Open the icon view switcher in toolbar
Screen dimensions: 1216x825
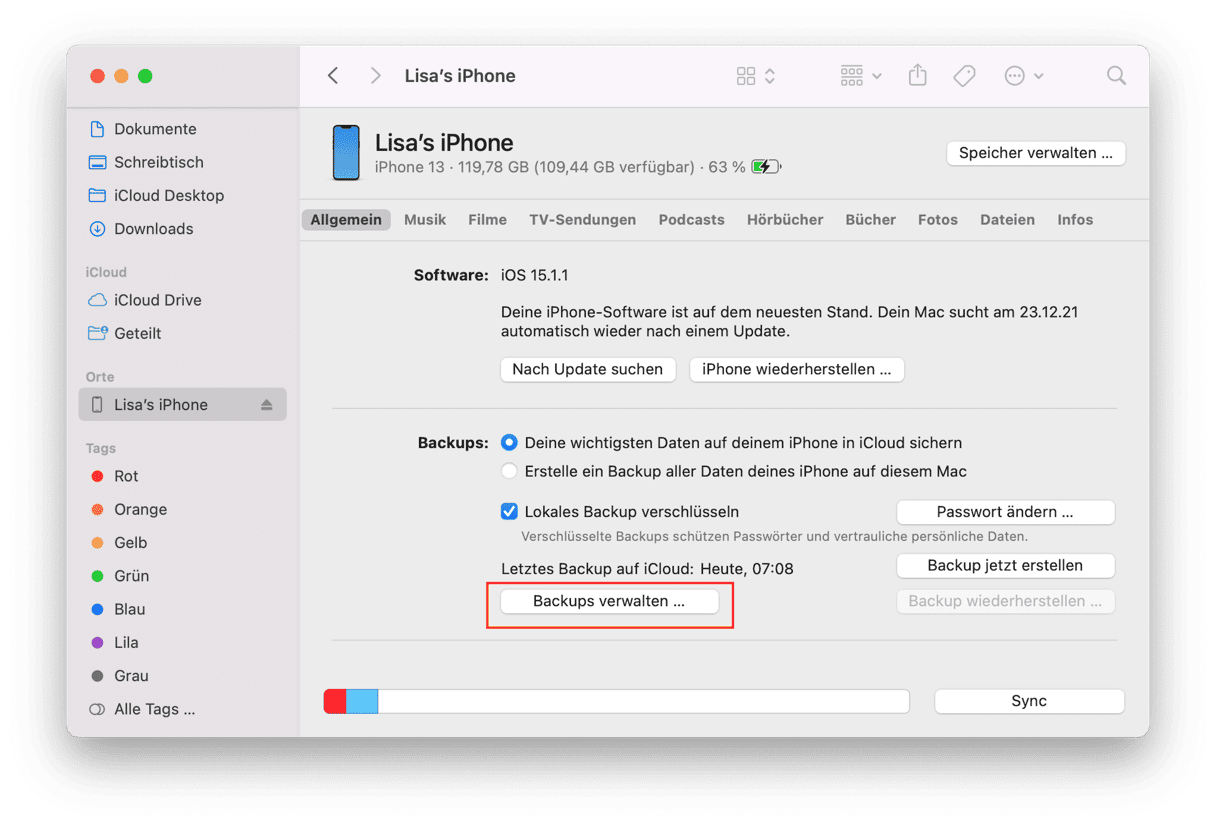coord(756,76)
